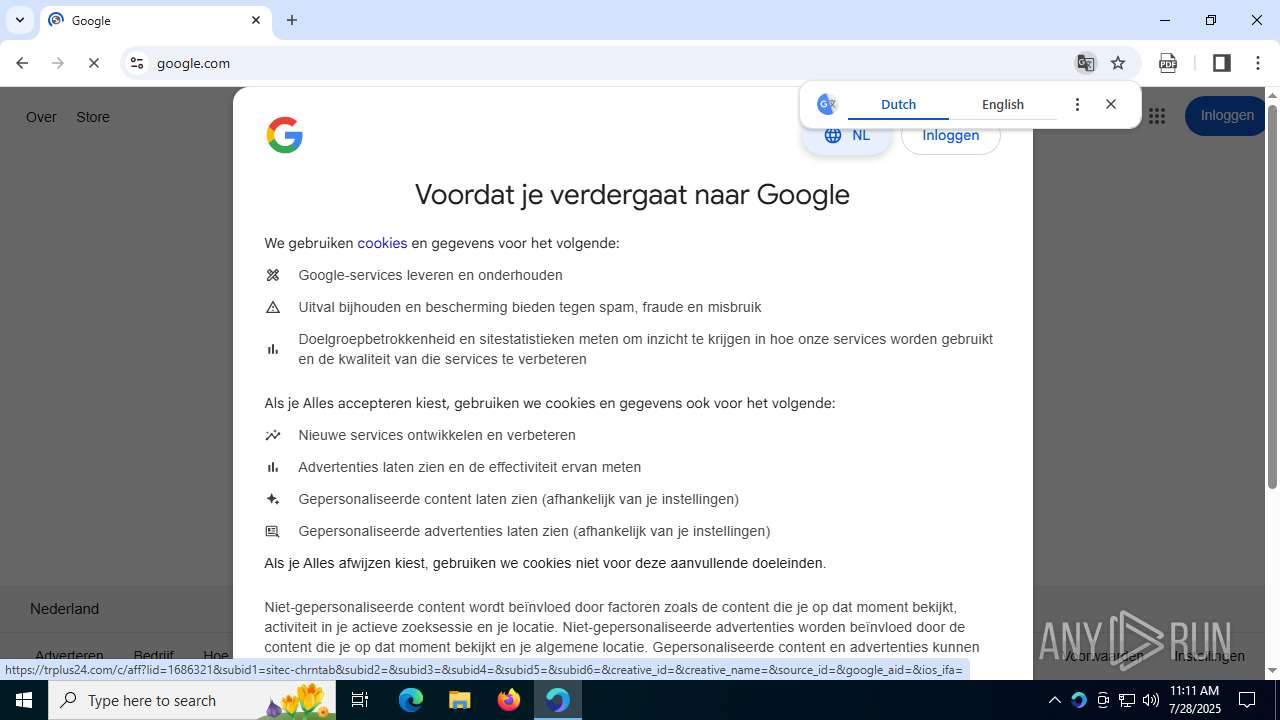Click the Google Translate icon in address bar
Viewport: 1280px width, 720px height.
pyautogui.click(x=1085, y=63)
